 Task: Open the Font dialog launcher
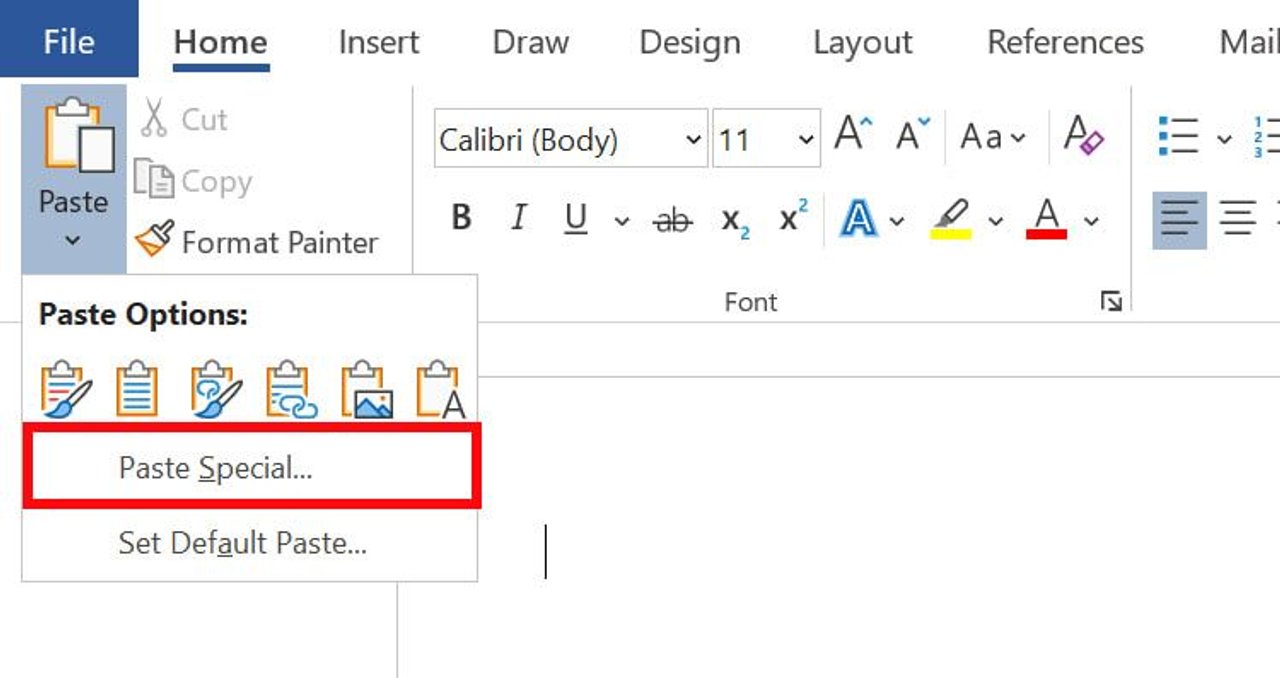click(x=1111, y=301)
